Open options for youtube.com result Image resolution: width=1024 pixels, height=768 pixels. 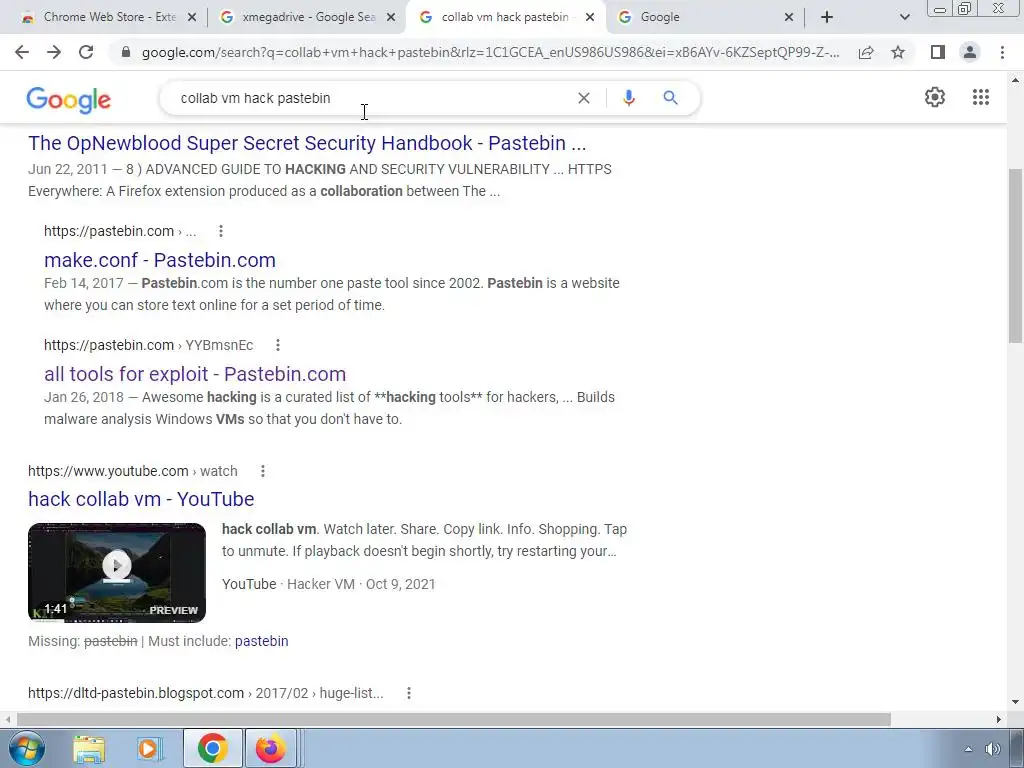point(263,471)
